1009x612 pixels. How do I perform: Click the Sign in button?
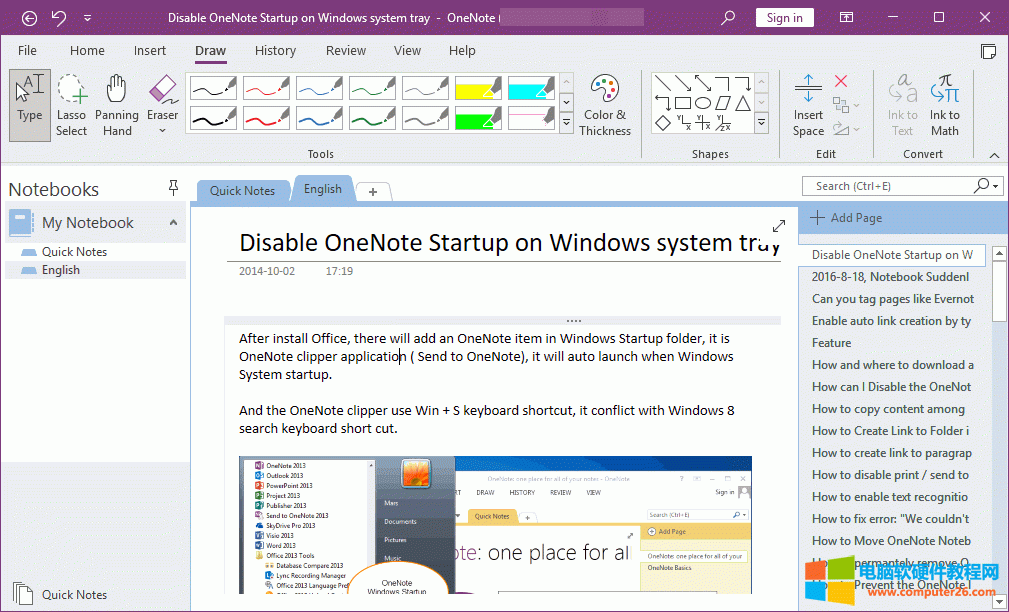tap(784, 17)
